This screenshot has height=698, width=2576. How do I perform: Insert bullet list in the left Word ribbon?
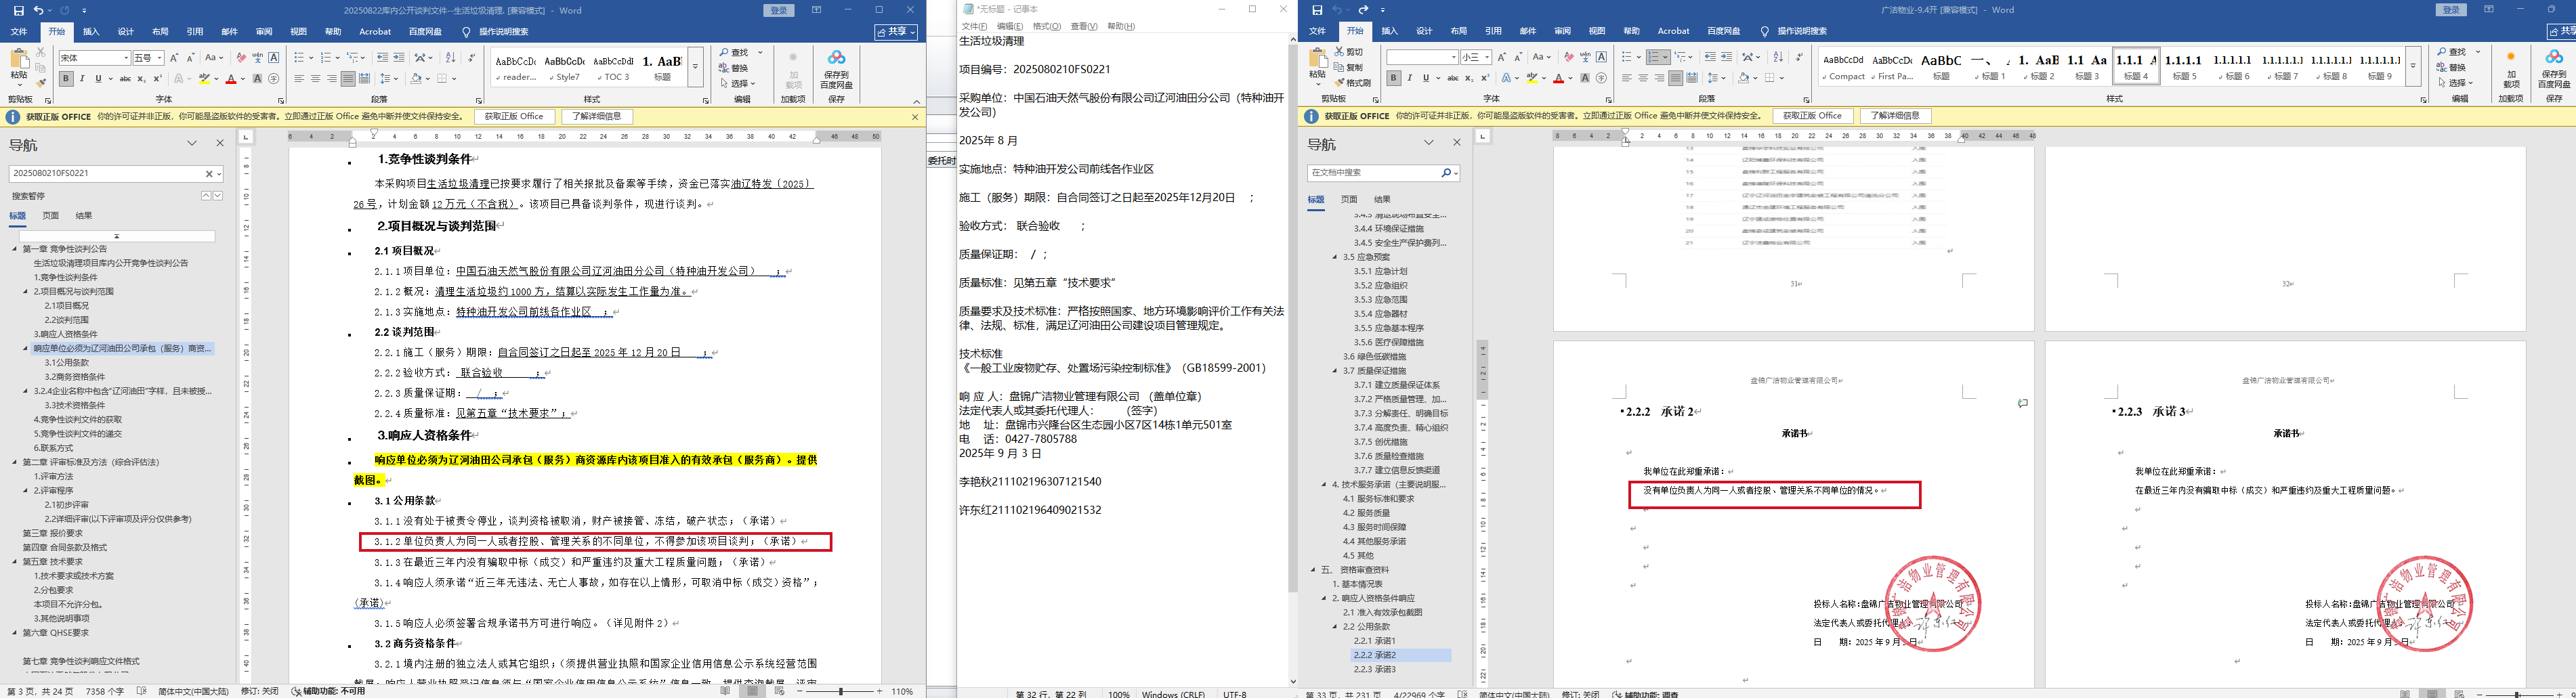click(299, 58)
